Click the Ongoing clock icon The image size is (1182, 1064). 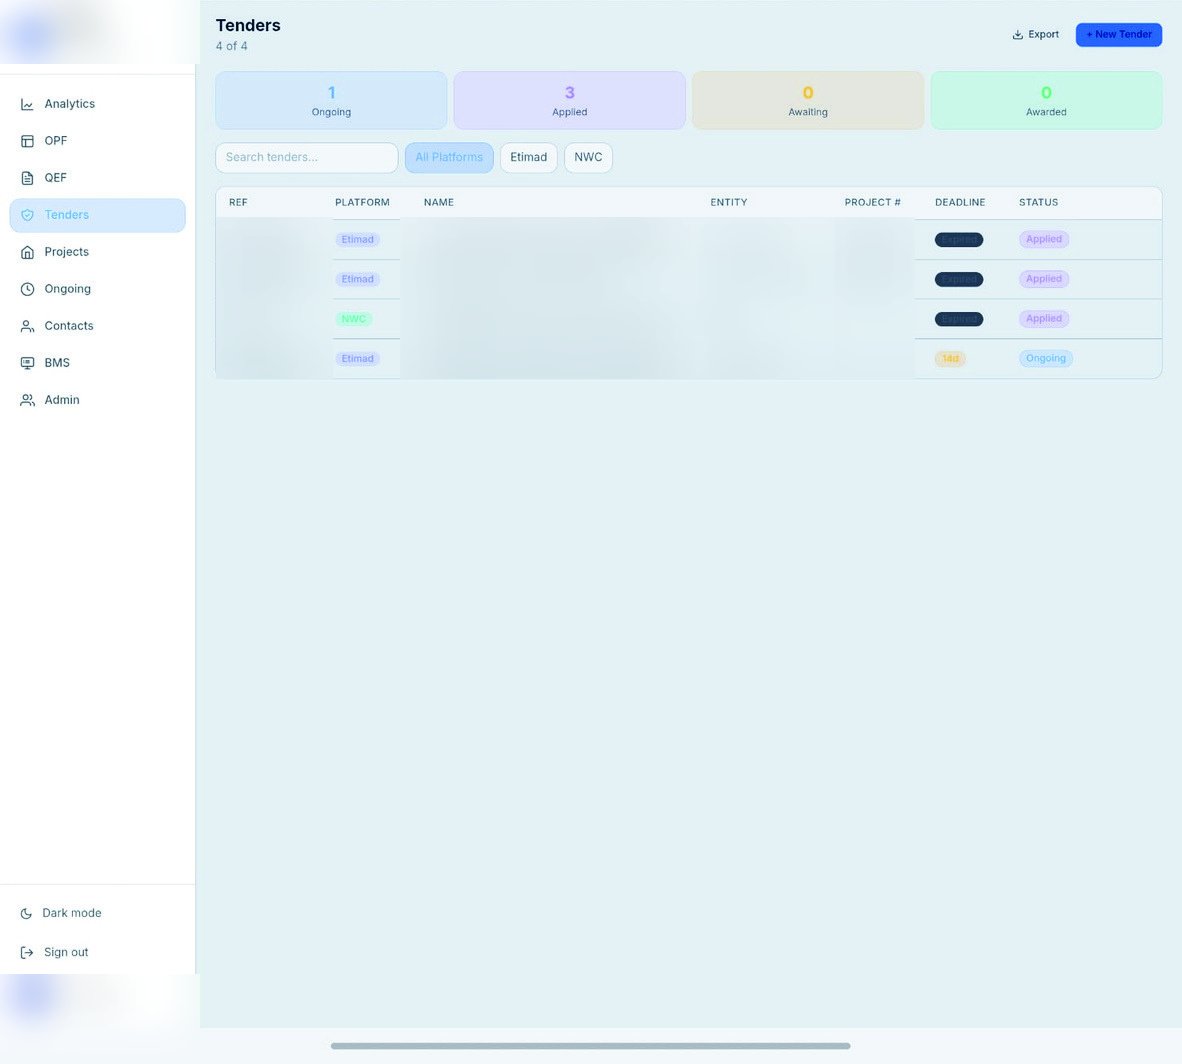(x=27, y=289)
